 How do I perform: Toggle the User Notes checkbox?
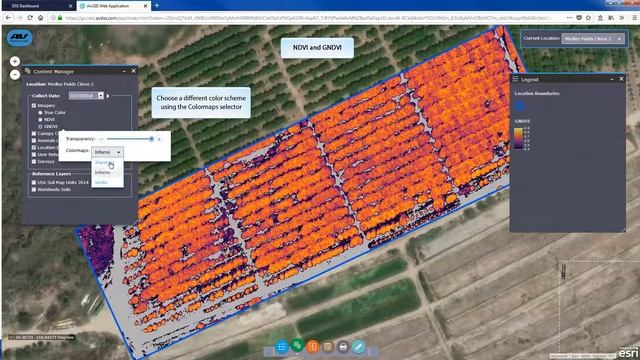coord(34,154)
